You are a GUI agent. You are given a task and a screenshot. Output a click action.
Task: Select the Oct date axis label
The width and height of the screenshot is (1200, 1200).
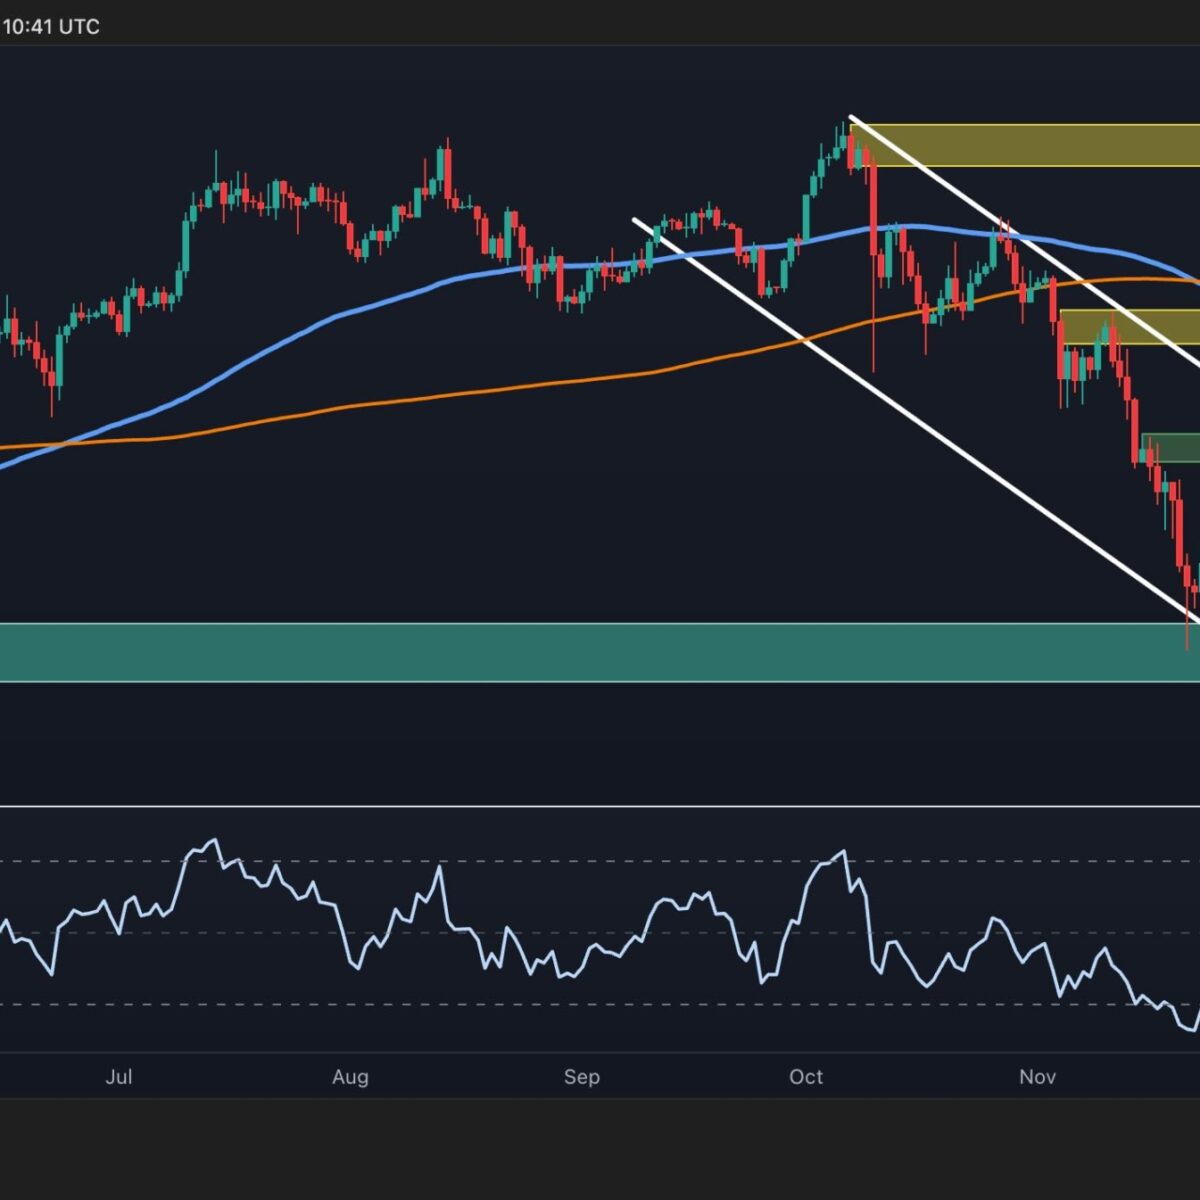pyautogui.click(x=806, y=1077)
